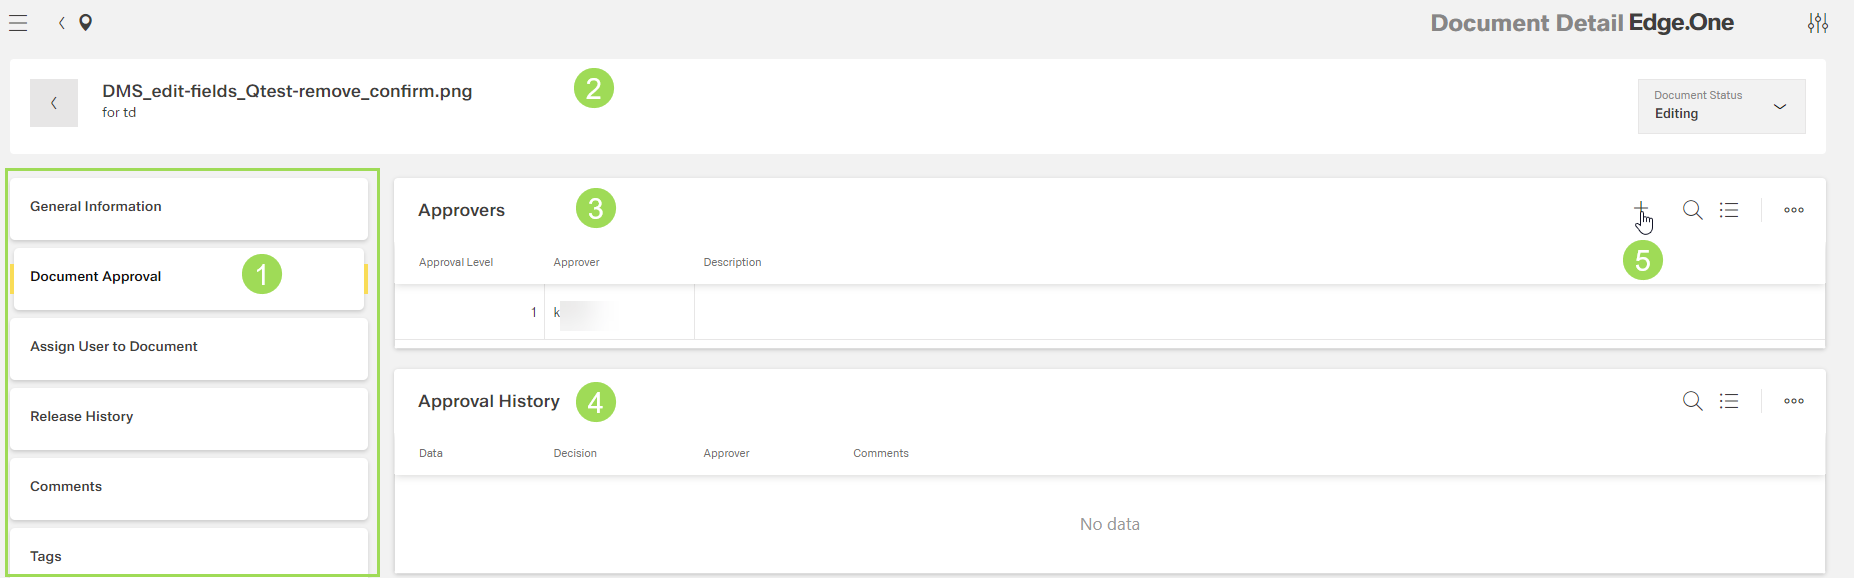Search in the Approval History panel
This screenshot has height=578, width=1854.
tap(1692, 401)
